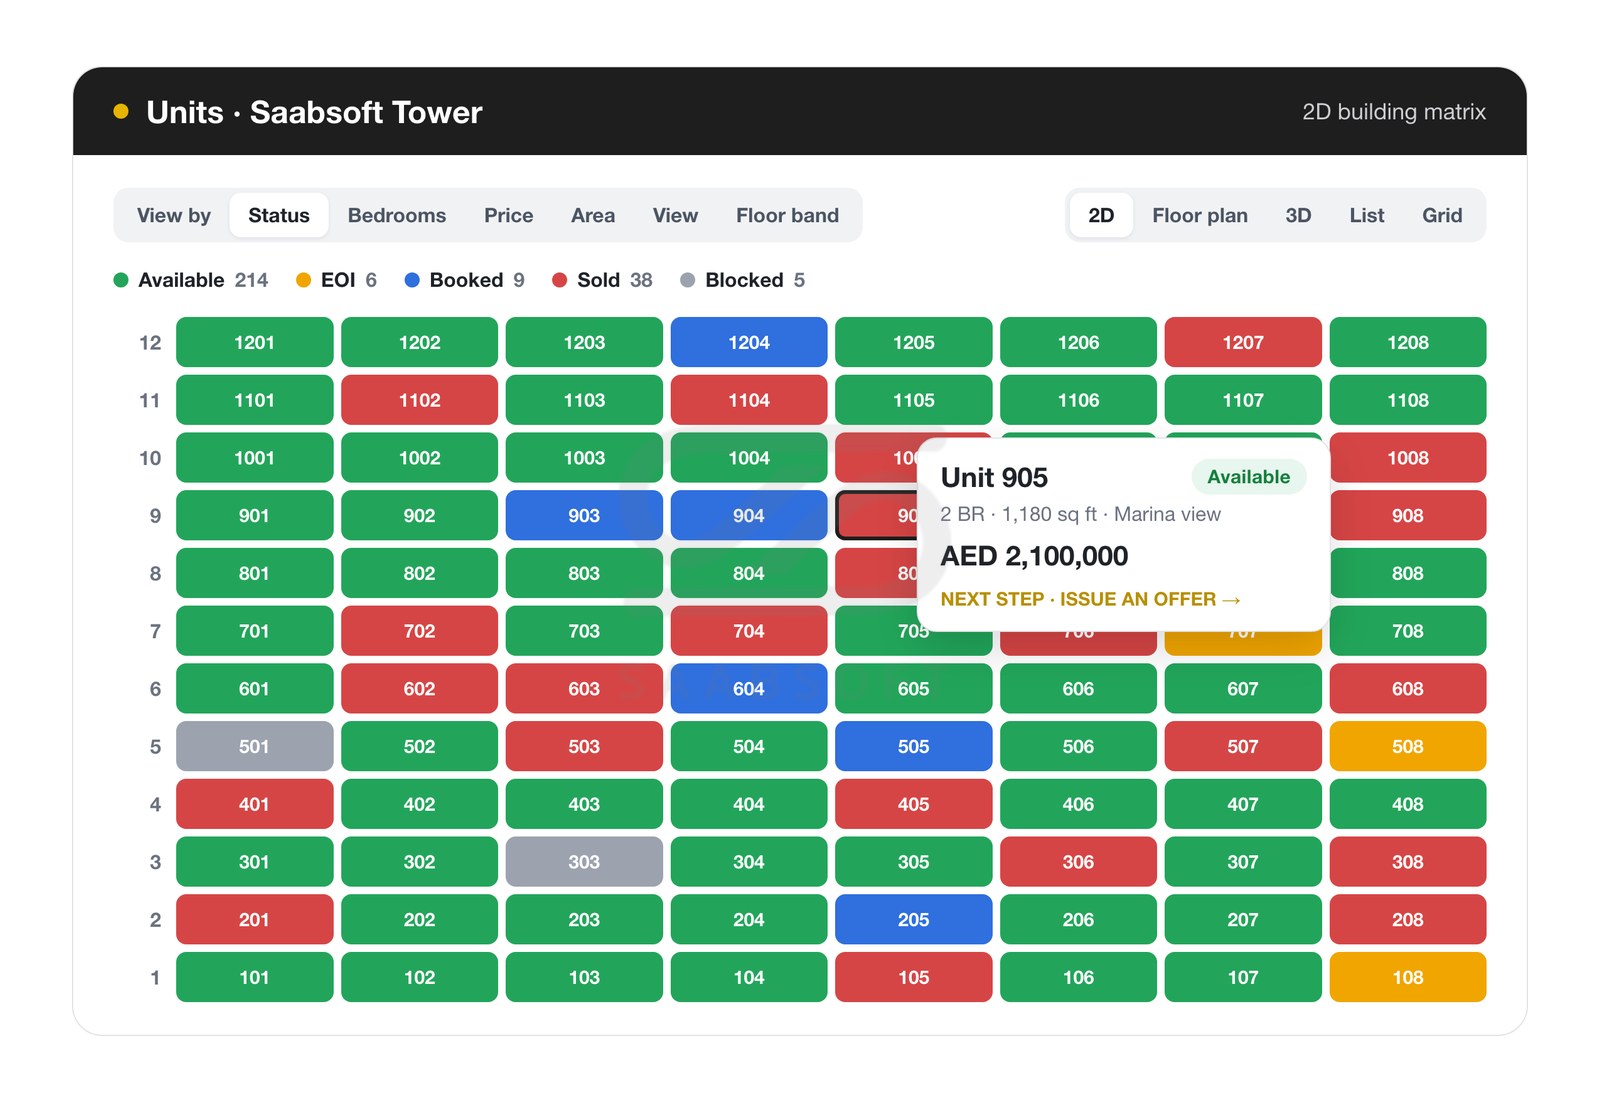The image size is (1600, 1103).
Task: Select sold unit 702
Action: tap(419, 631)
